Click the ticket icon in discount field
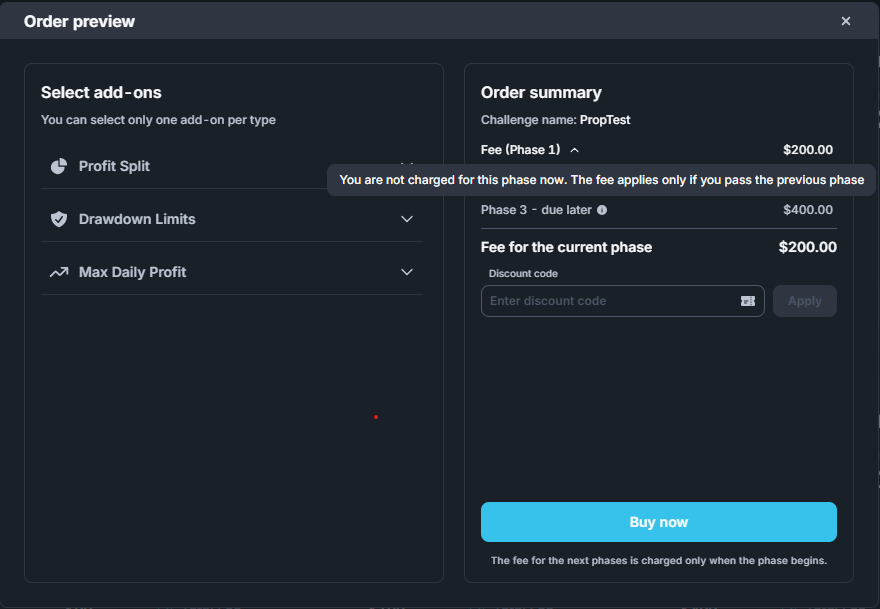 pos(747,301)
